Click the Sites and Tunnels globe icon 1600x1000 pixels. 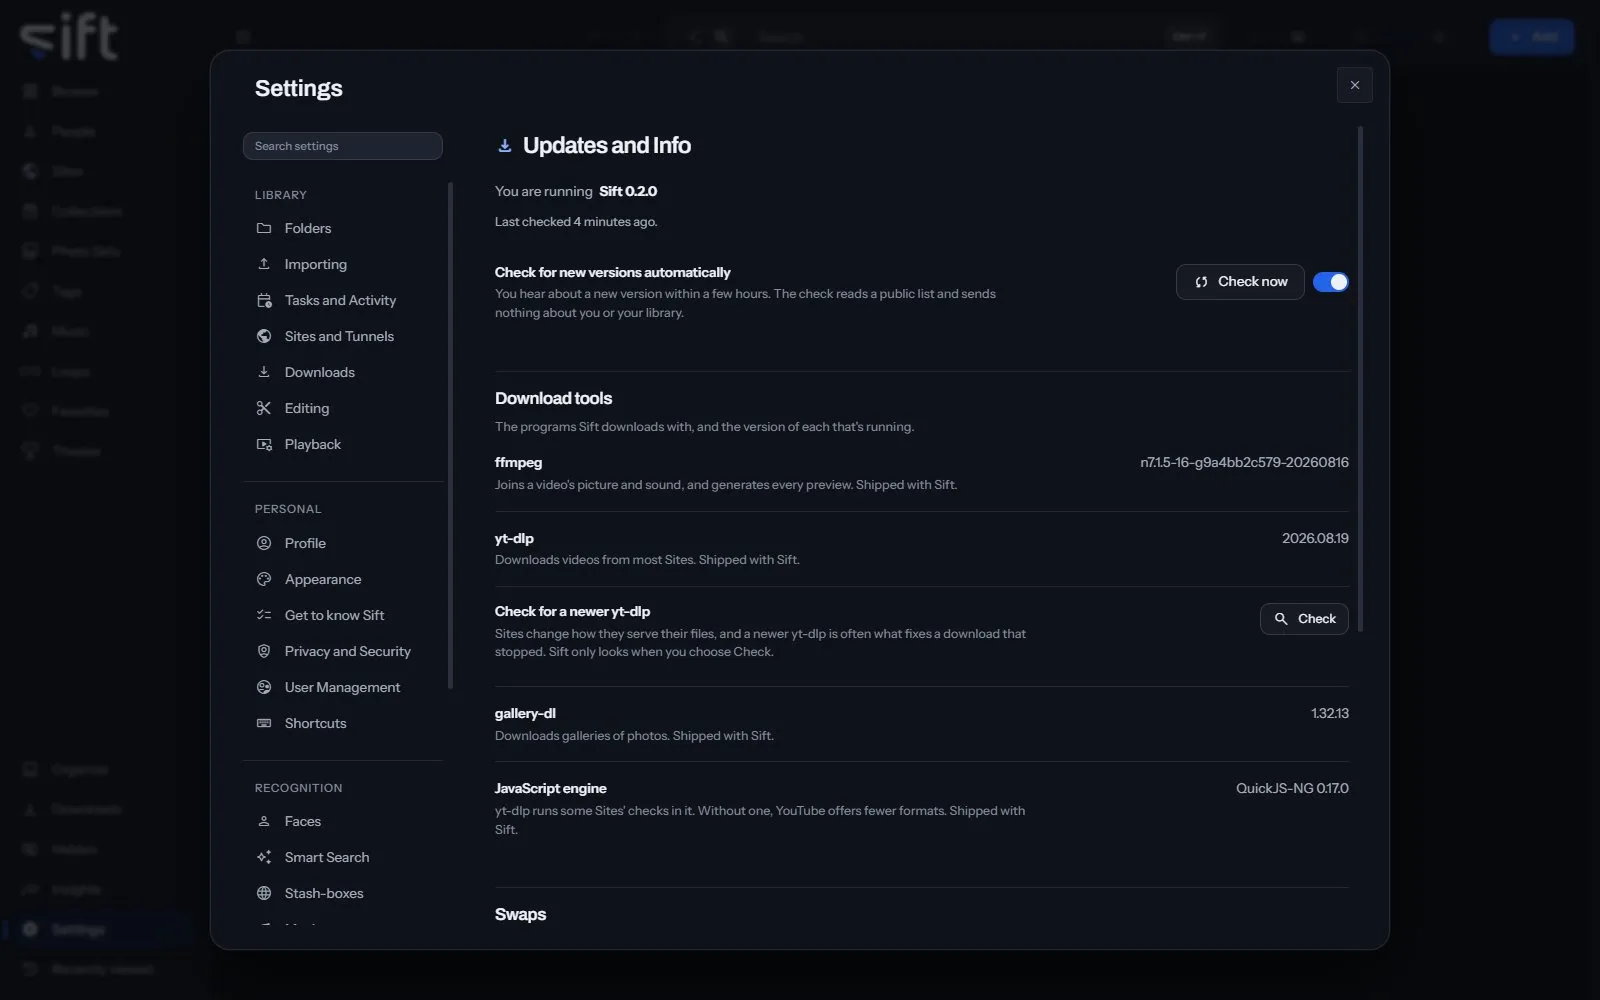pos(264,336)
